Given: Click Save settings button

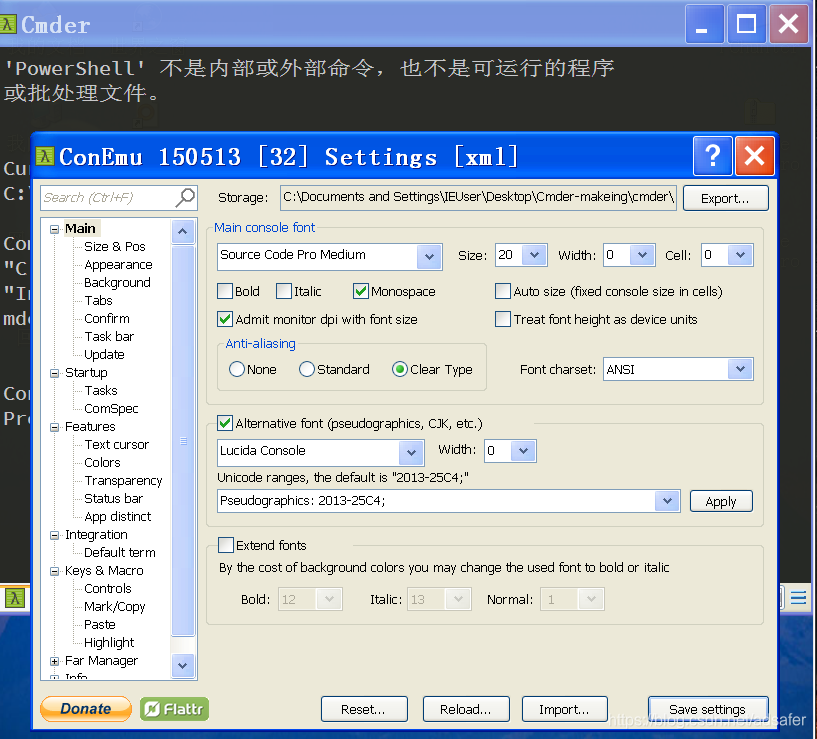Looking at the screenshot, I should (708, 709).
